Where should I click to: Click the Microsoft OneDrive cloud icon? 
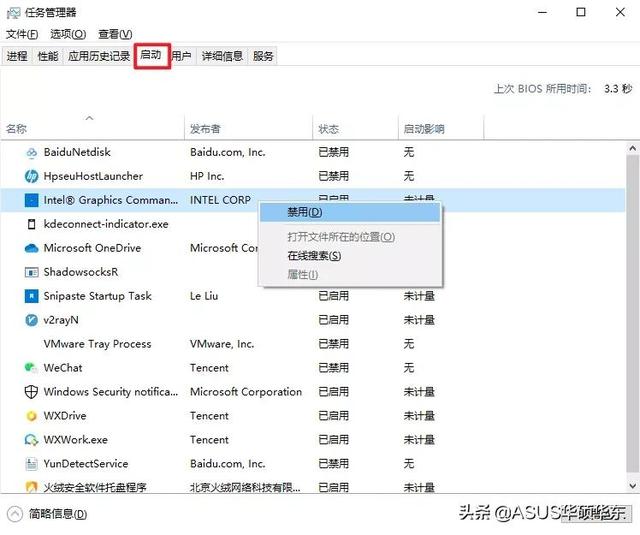click(x=31, y=248)
